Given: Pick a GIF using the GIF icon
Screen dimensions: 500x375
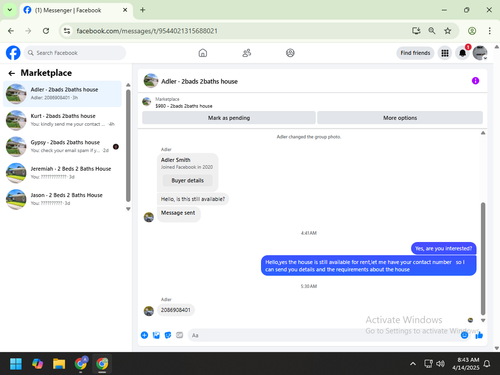Looking at the screenshot, I should tap(180, 335).
